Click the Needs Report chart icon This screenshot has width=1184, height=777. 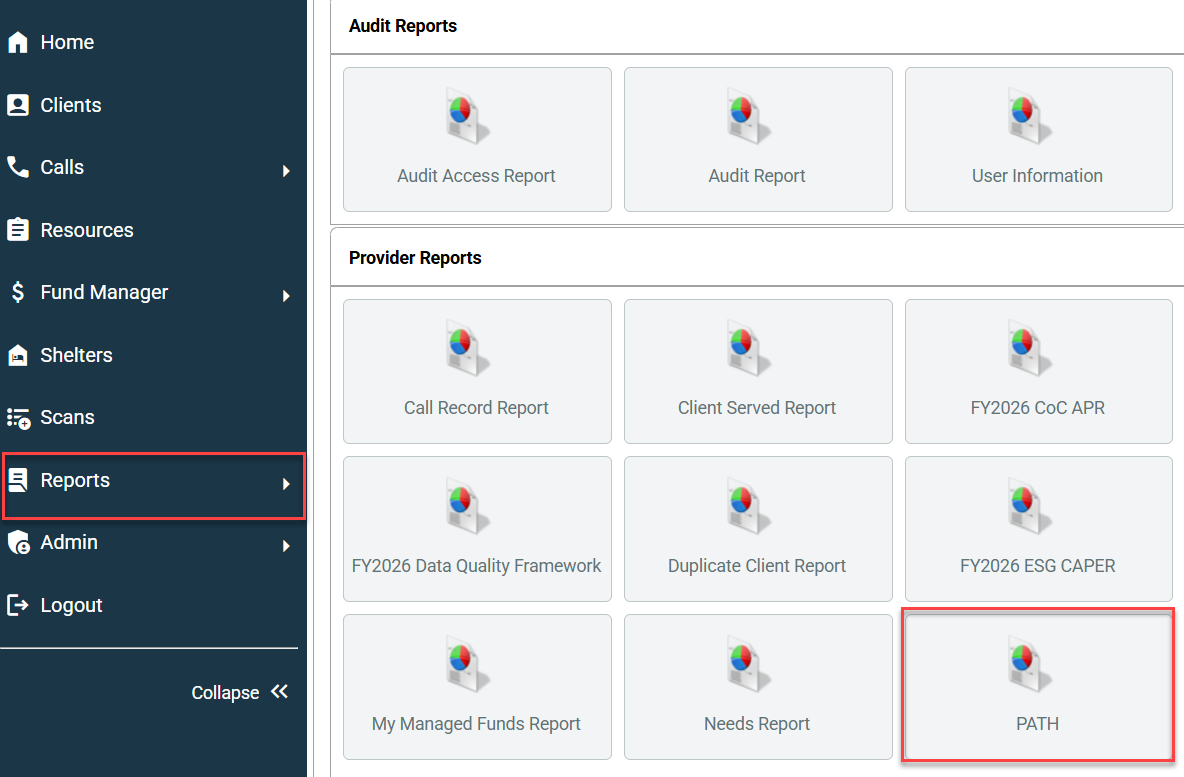(x=748, y=663)
